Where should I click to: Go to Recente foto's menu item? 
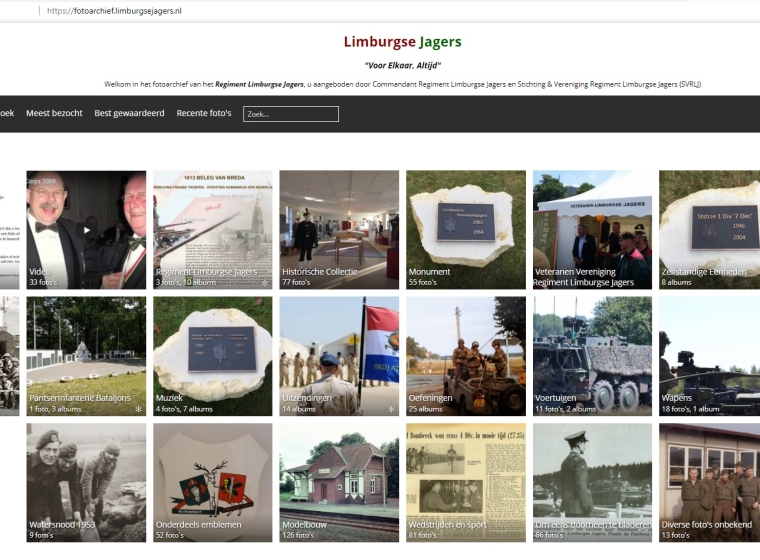[x=204, y=113]
